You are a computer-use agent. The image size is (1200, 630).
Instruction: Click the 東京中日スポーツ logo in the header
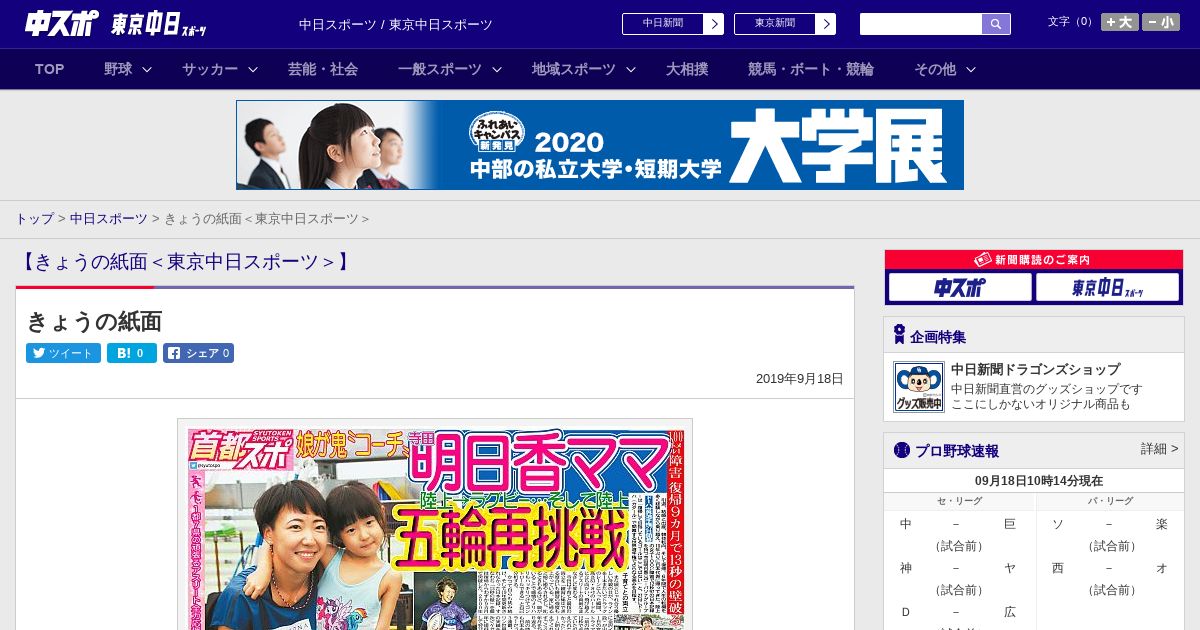point(159,24)
